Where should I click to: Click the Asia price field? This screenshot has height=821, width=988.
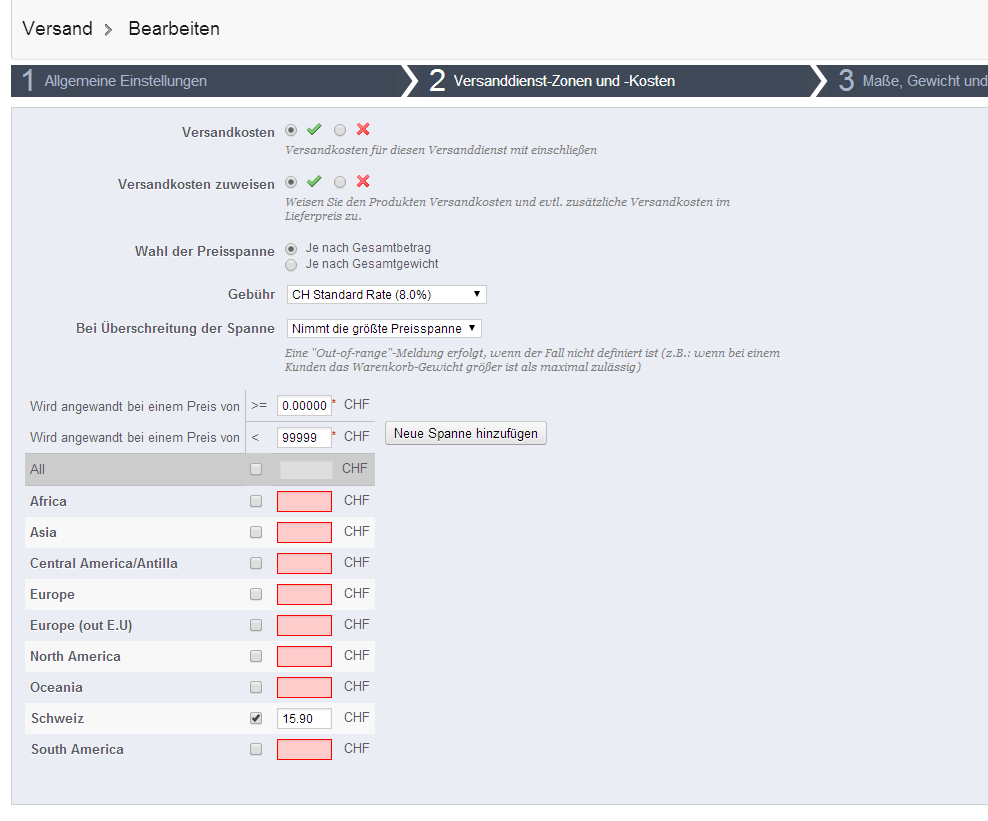pos(304,532)
